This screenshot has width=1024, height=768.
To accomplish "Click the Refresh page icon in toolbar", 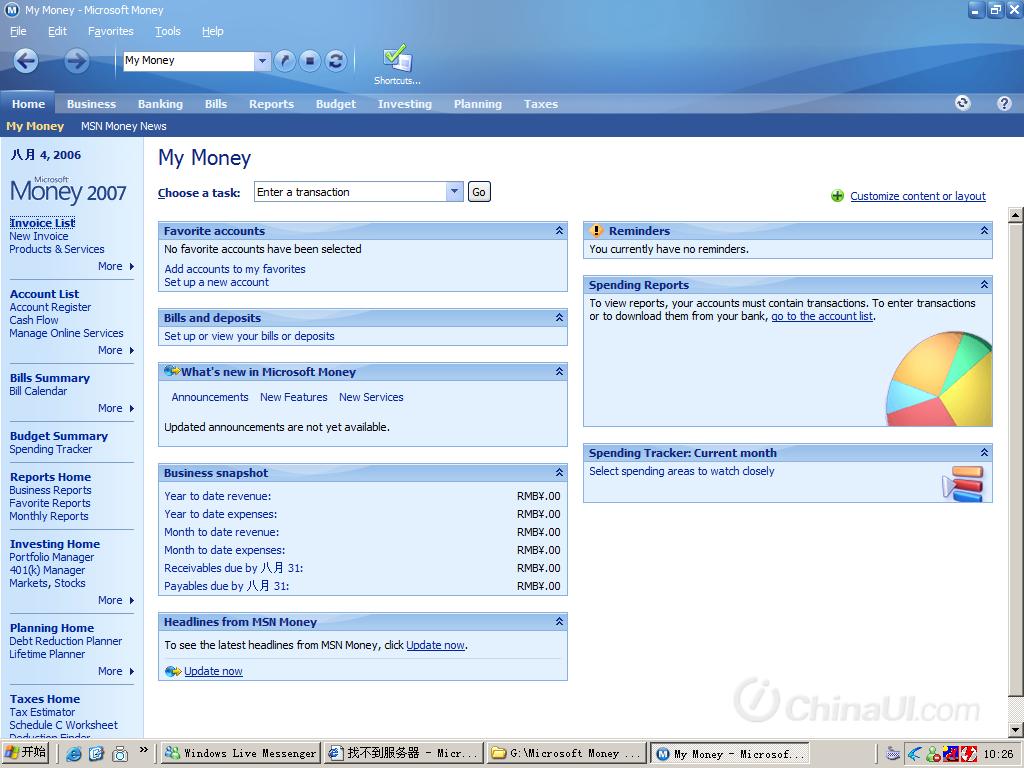I will (336, 61).
